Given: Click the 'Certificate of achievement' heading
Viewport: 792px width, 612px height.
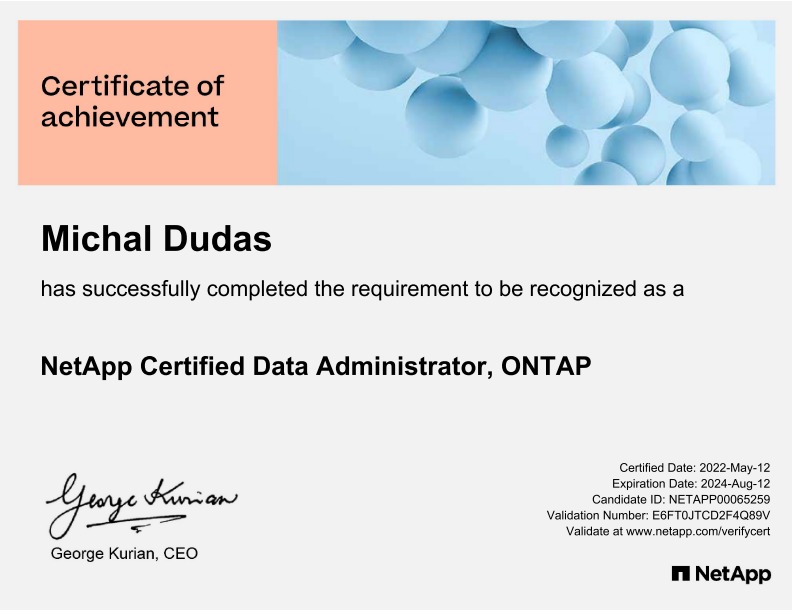Looking at the screenshot, I should 132,101.
